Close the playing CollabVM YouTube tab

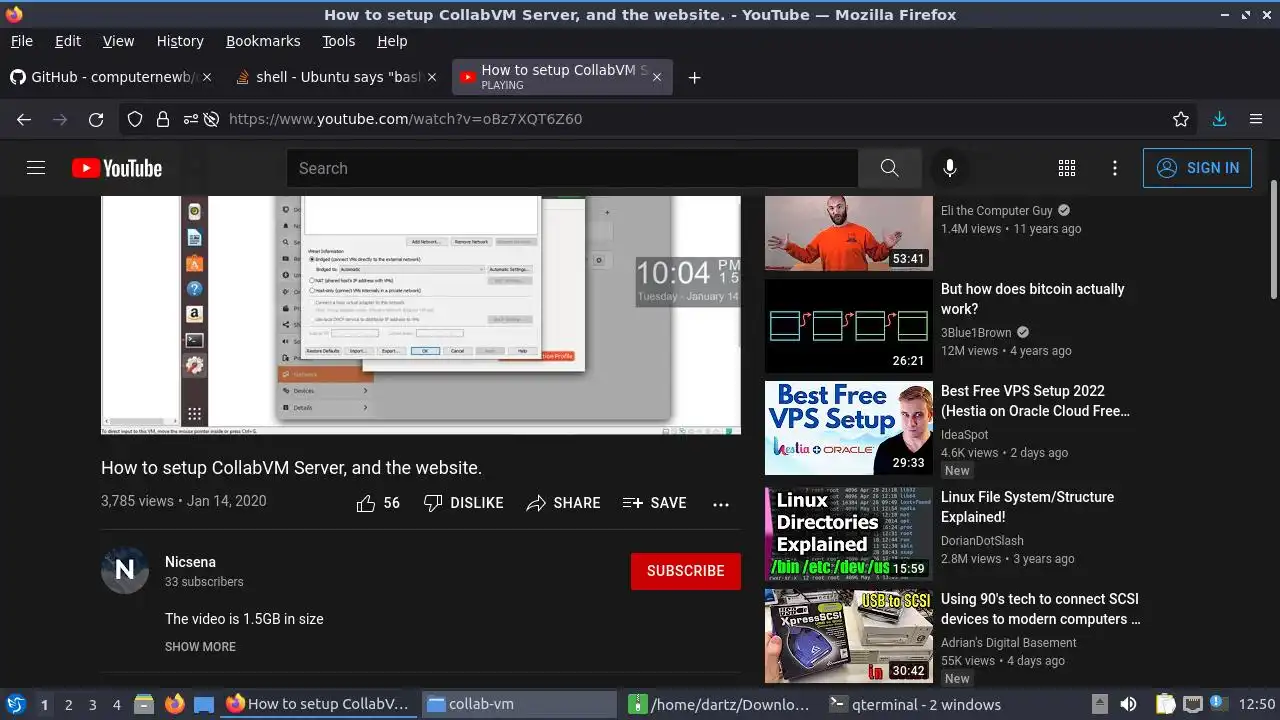[656, 77]
